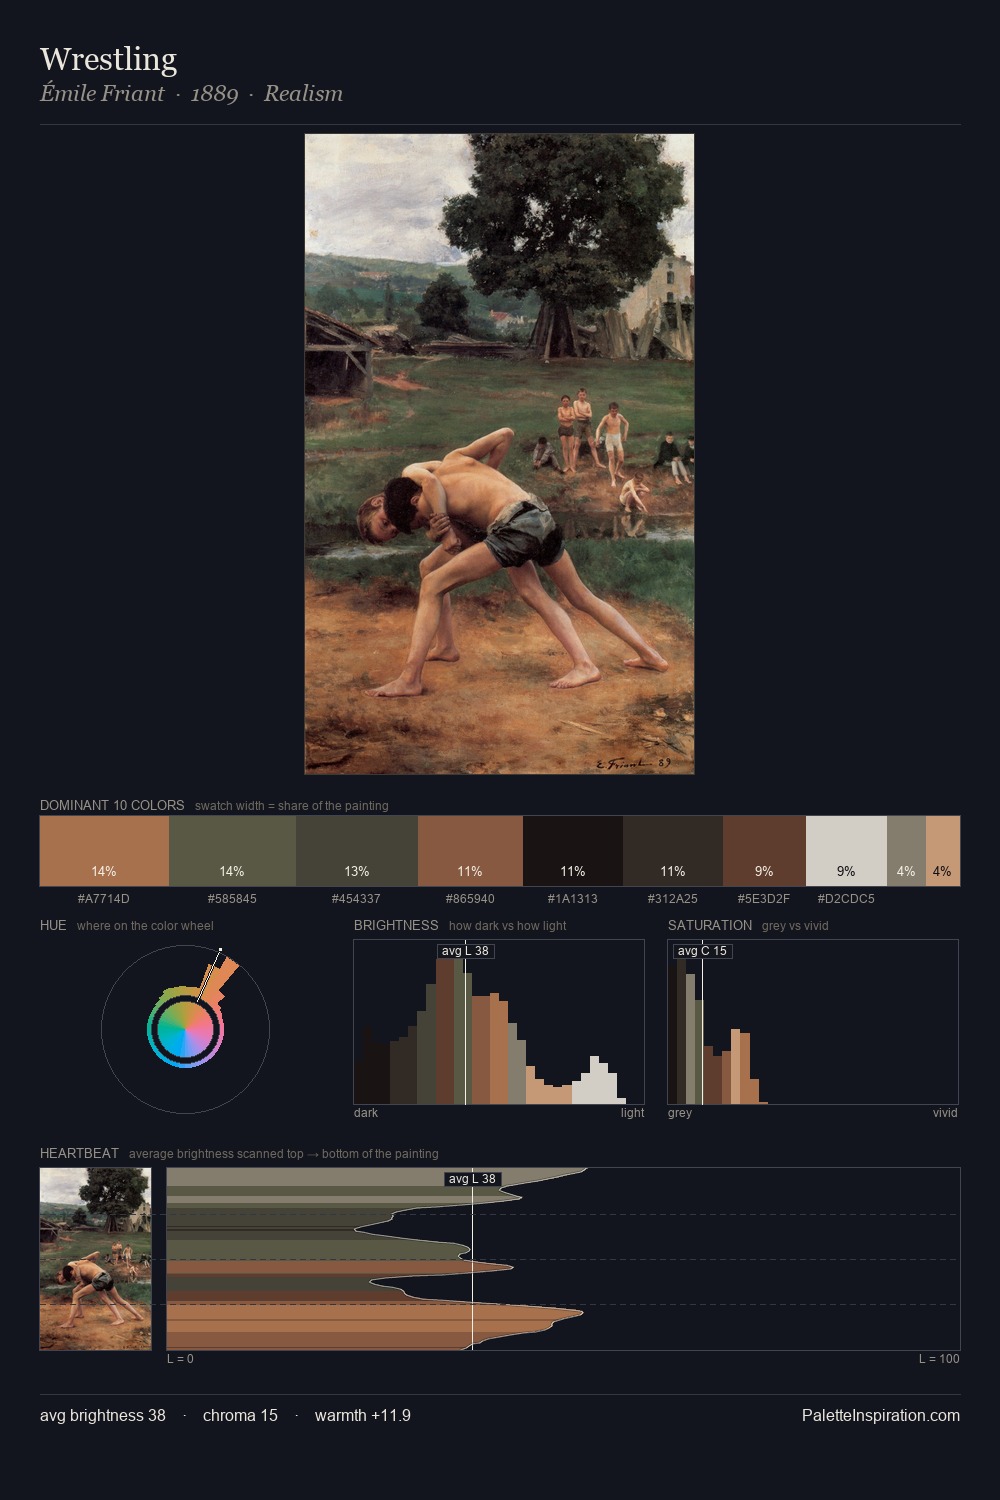Click the light tan 4% end swatch
Viewport: 1000px width, 1500px height.
point(943,851)
